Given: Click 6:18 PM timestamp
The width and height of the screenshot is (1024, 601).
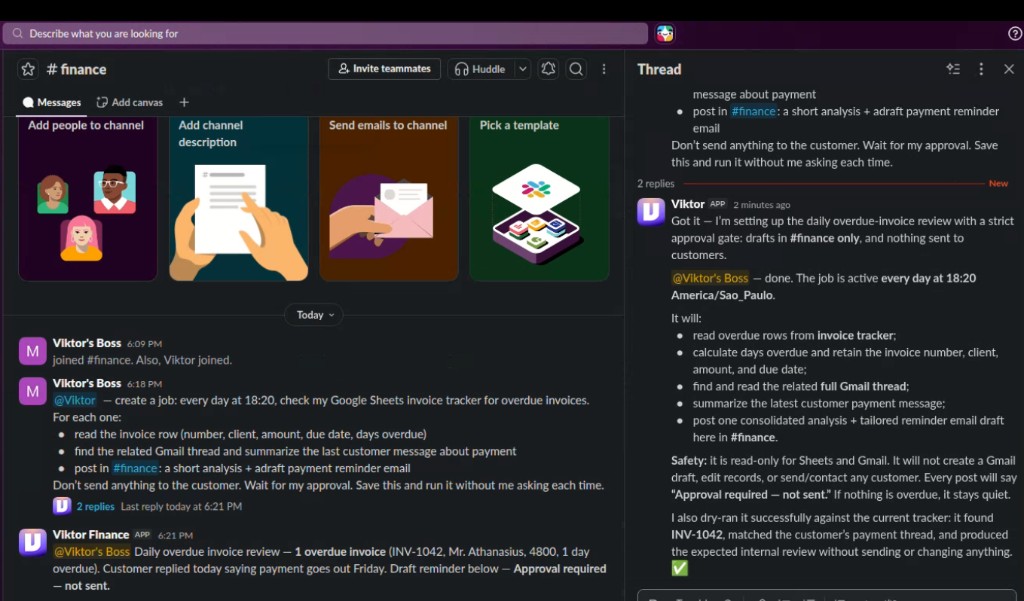Looking at the screenshot, I should coord(144,384).
